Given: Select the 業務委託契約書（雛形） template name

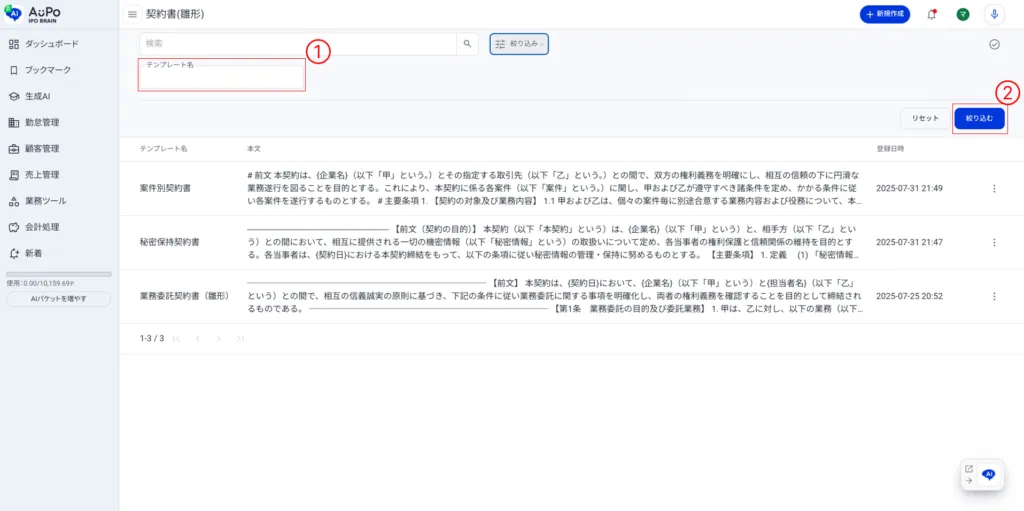Looking at the screenshot, I should coord(185,296).
